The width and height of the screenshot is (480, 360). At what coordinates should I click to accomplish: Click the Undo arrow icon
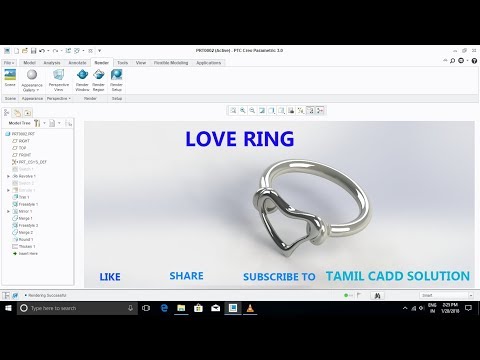(x=42, y=51)
